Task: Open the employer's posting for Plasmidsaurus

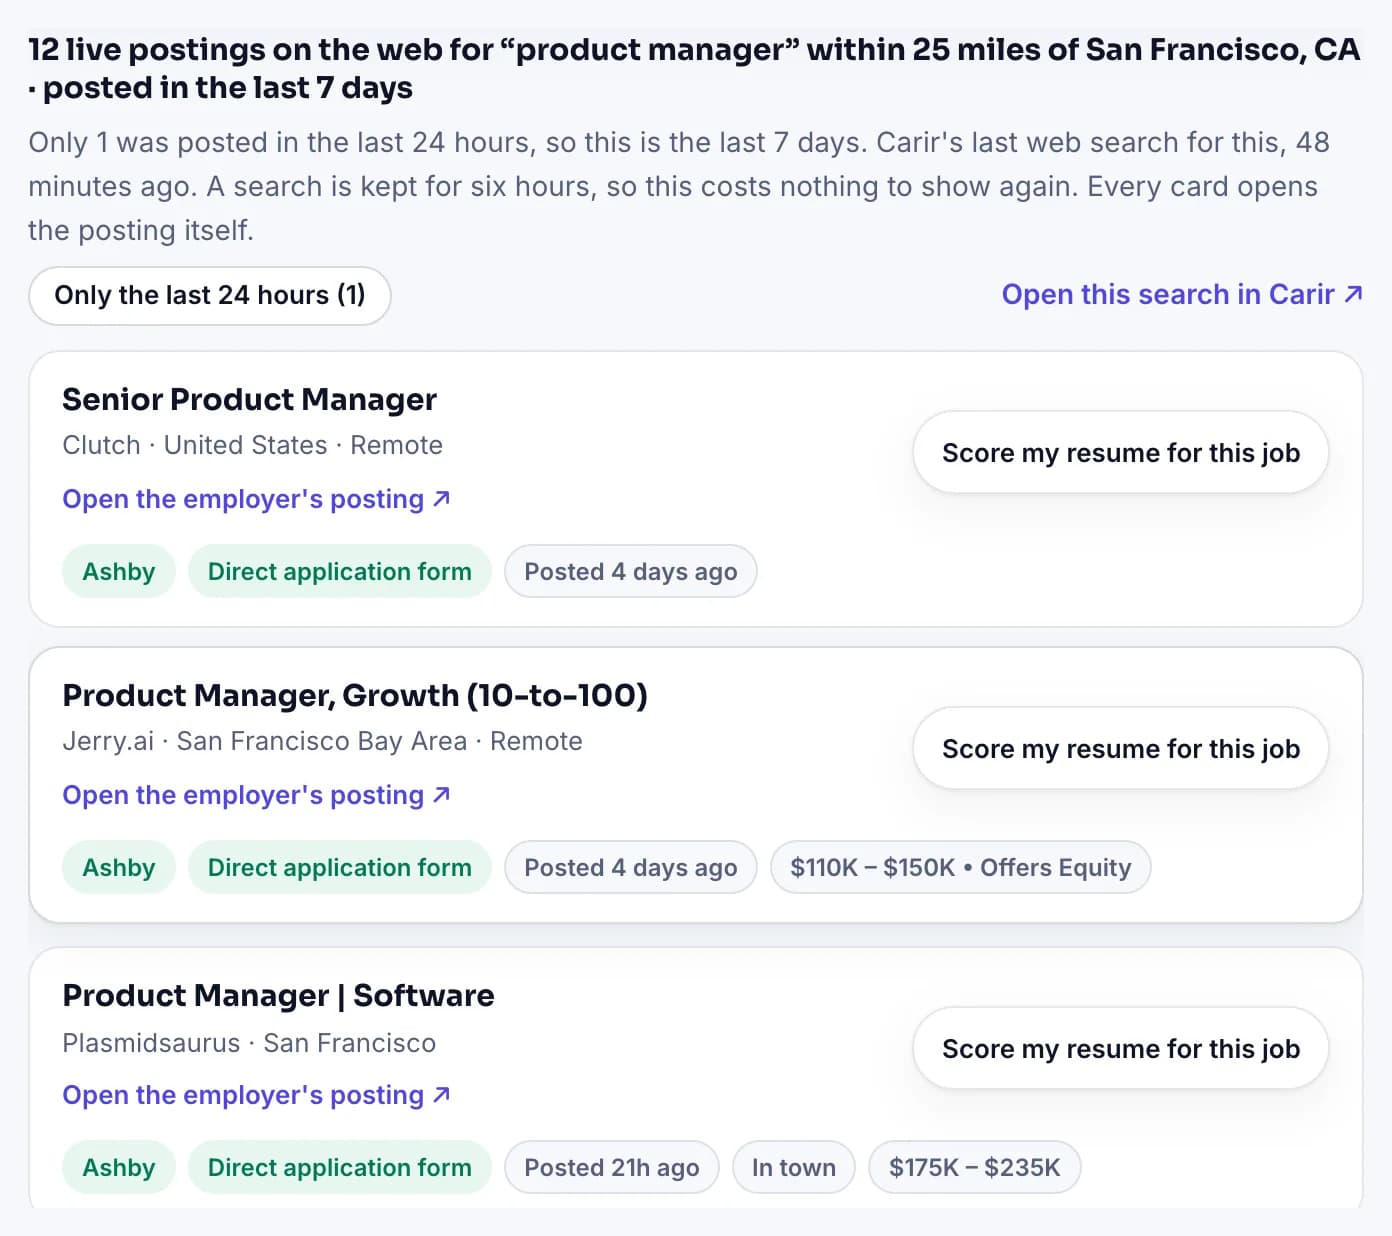Action: (256, 1095)
